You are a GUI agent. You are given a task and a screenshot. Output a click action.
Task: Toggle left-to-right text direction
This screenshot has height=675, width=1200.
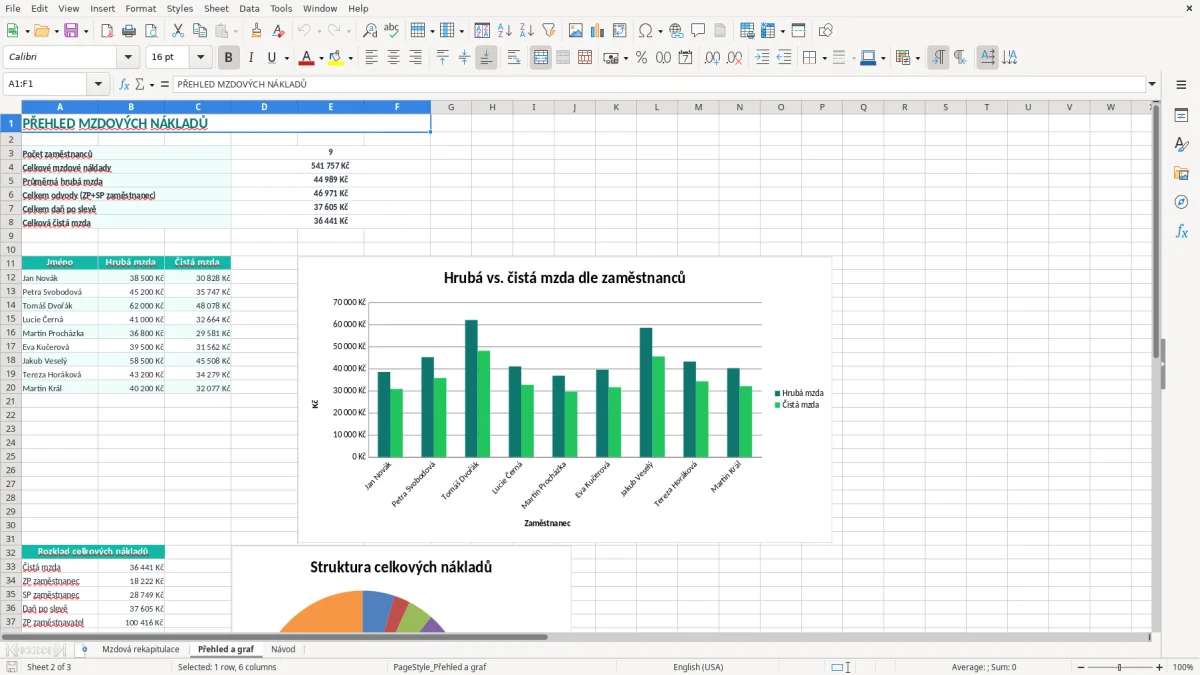[938, 58]
